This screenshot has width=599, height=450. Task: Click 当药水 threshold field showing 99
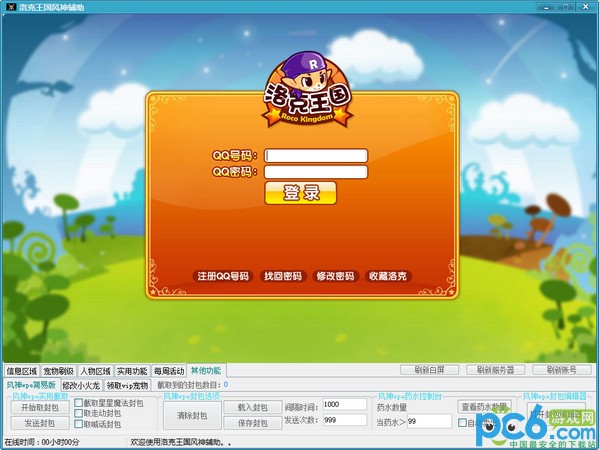tap(429, 421)
